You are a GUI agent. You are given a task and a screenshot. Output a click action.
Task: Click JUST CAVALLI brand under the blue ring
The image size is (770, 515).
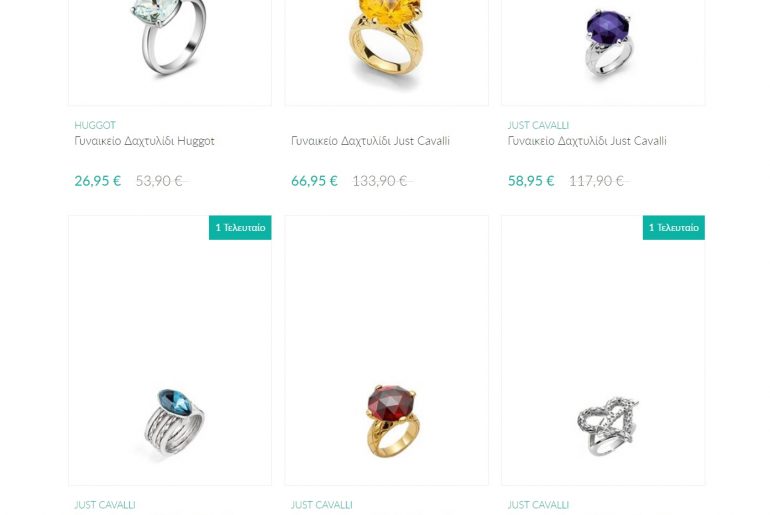pos(105,505)
